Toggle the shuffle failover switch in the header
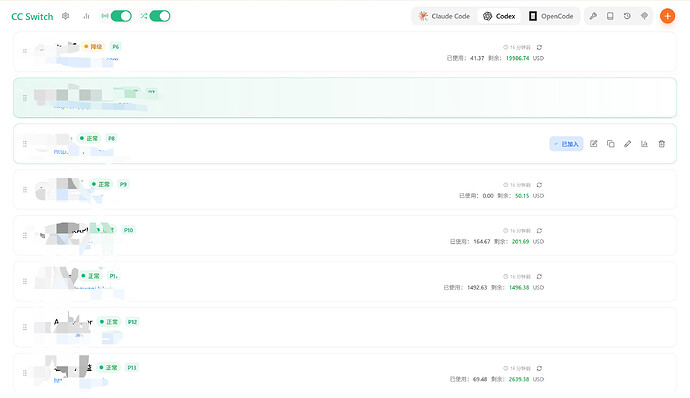The height and width of the screenshot is (398, 690). point(160,16)
